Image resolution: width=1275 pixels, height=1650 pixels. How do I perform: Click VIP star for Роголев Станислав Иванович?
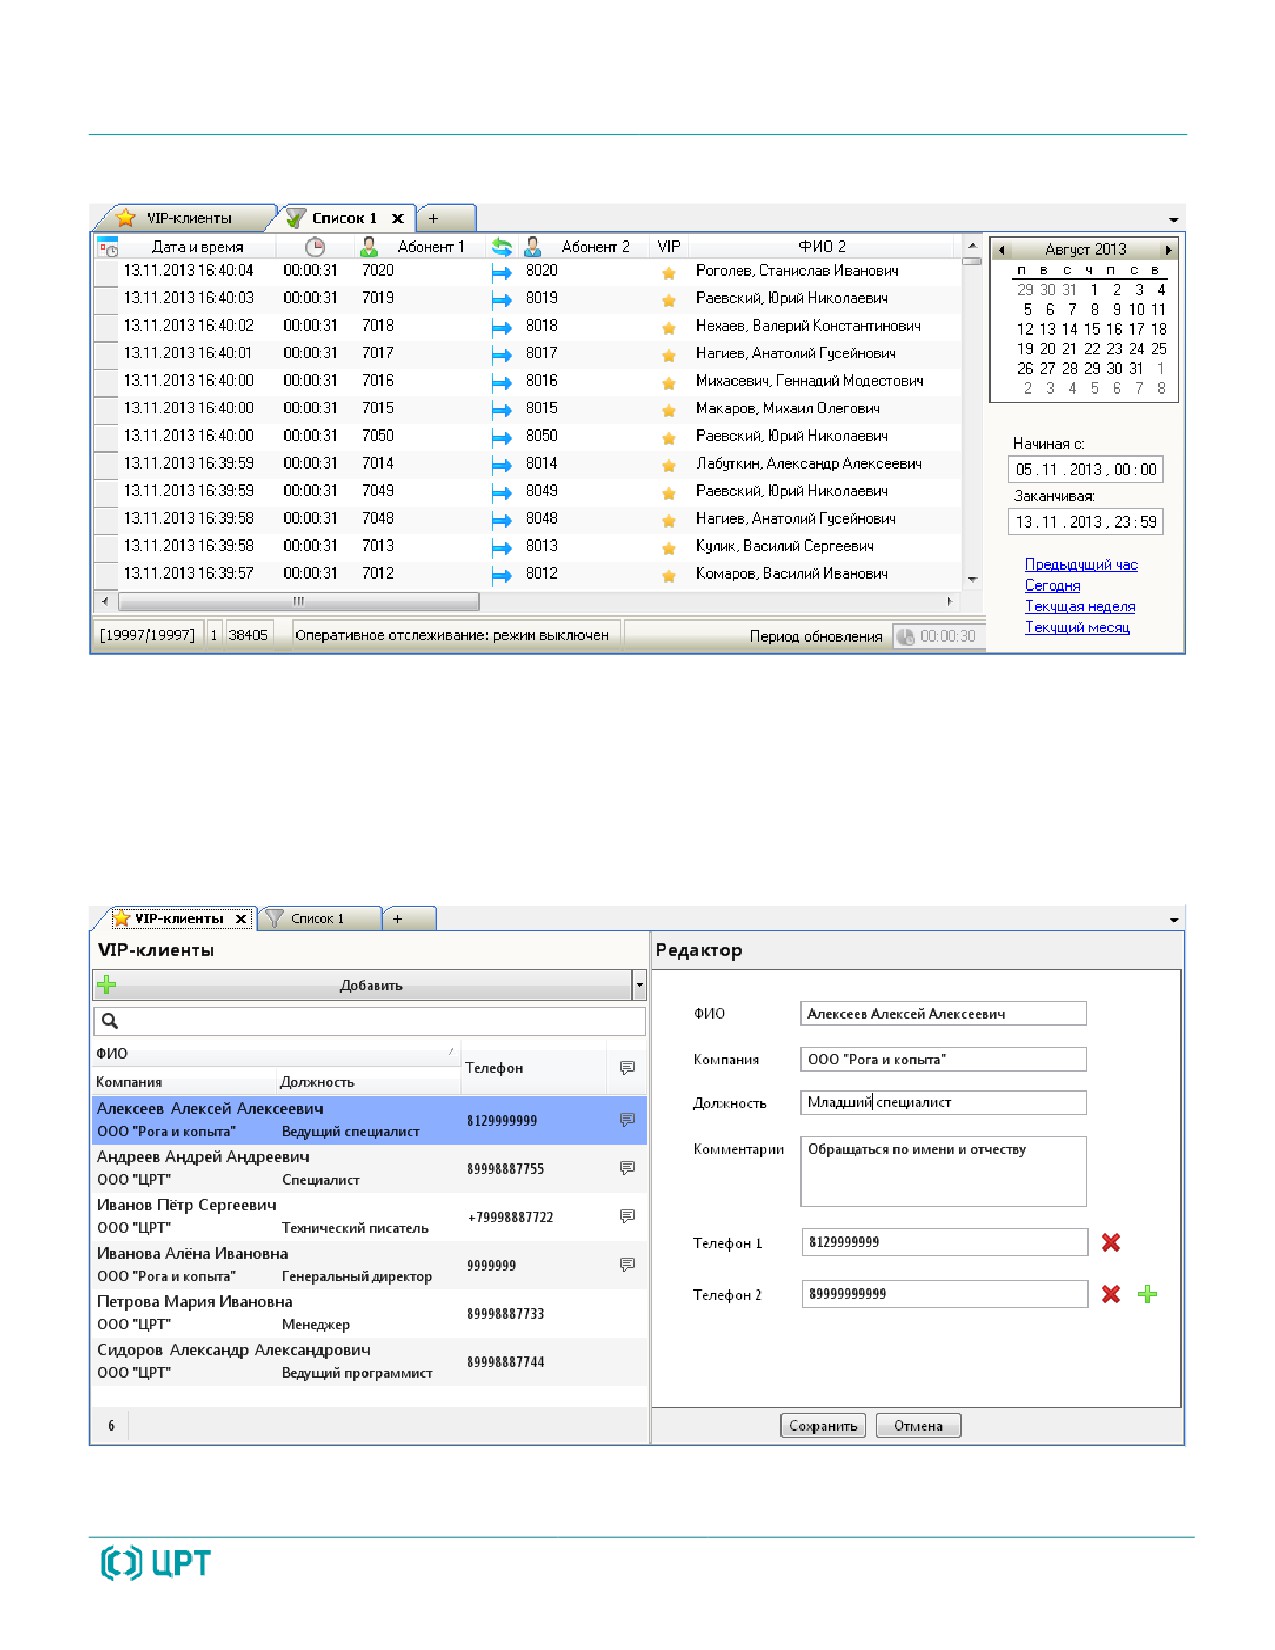click(669, 273)
